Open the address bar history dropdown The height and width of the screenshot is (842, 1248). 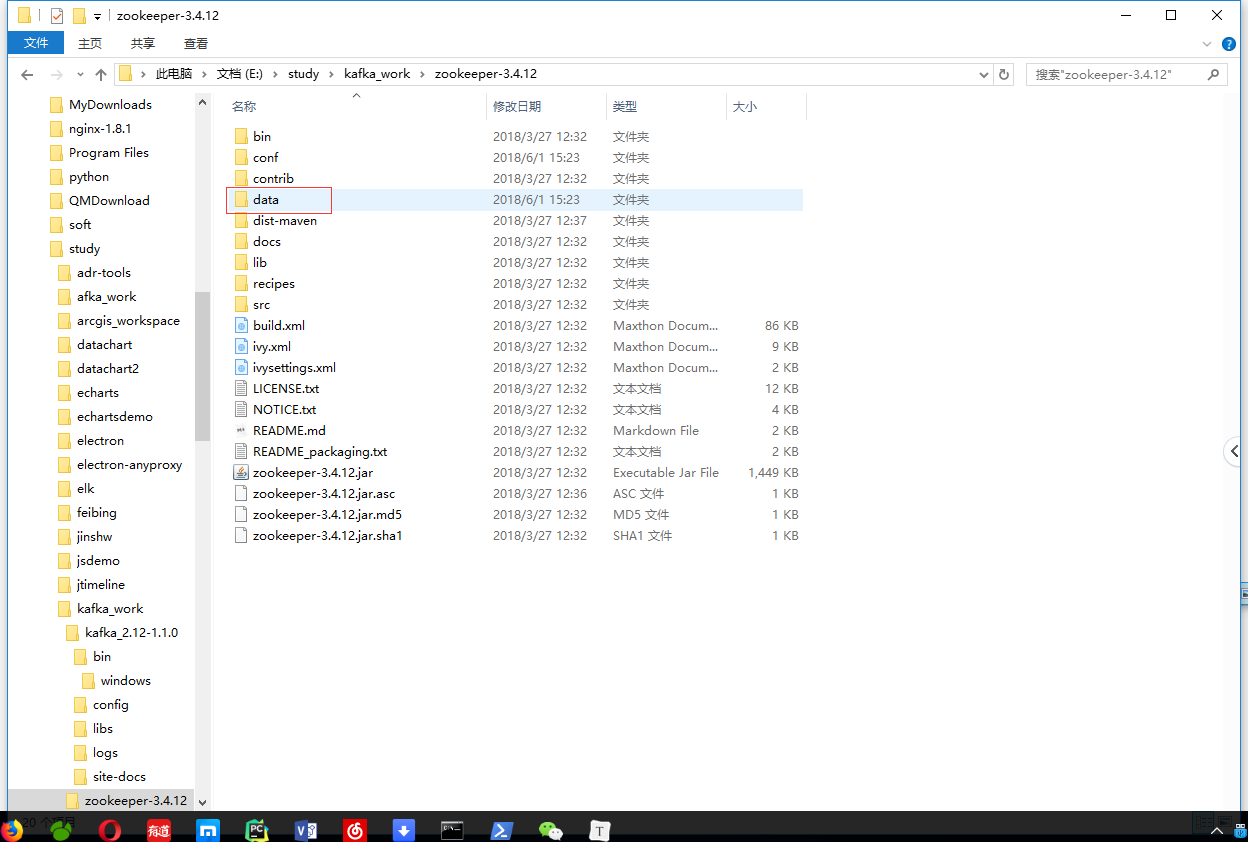(983, 75)
